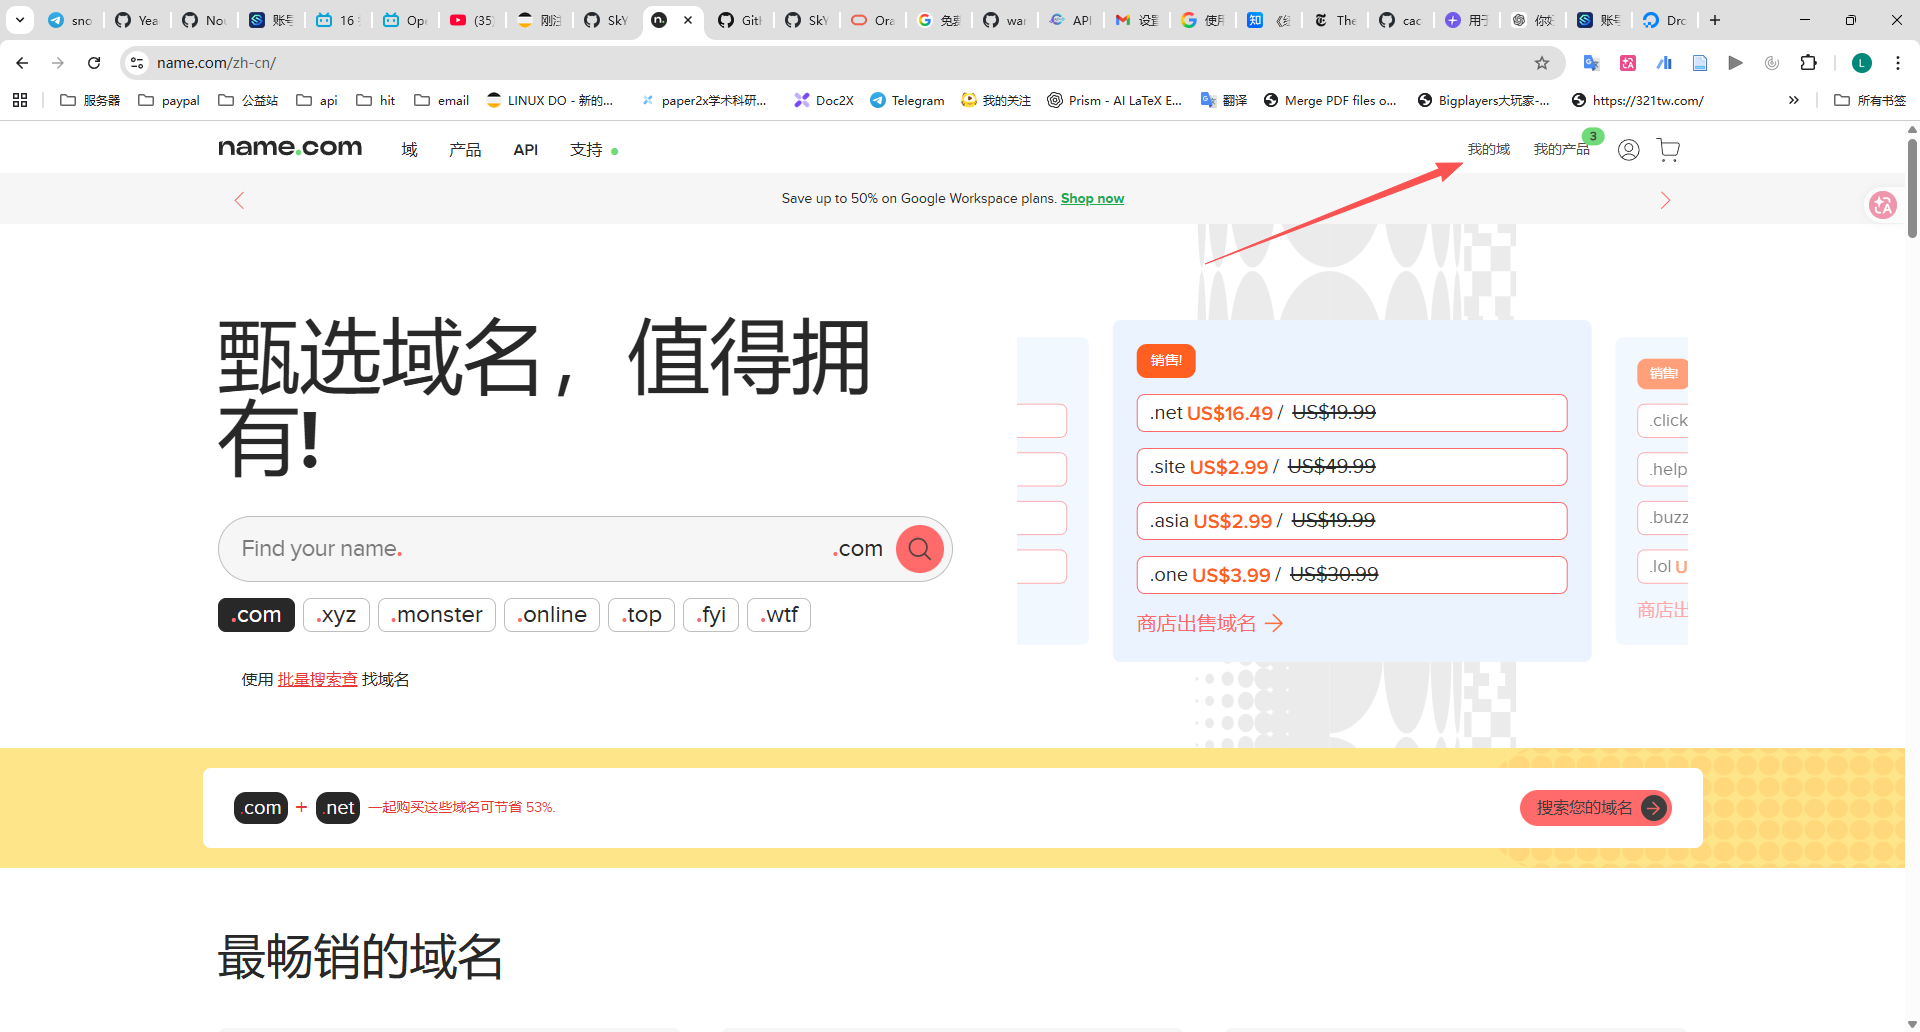
Task: Open the 域 menu
Action: tap(409, 150)
